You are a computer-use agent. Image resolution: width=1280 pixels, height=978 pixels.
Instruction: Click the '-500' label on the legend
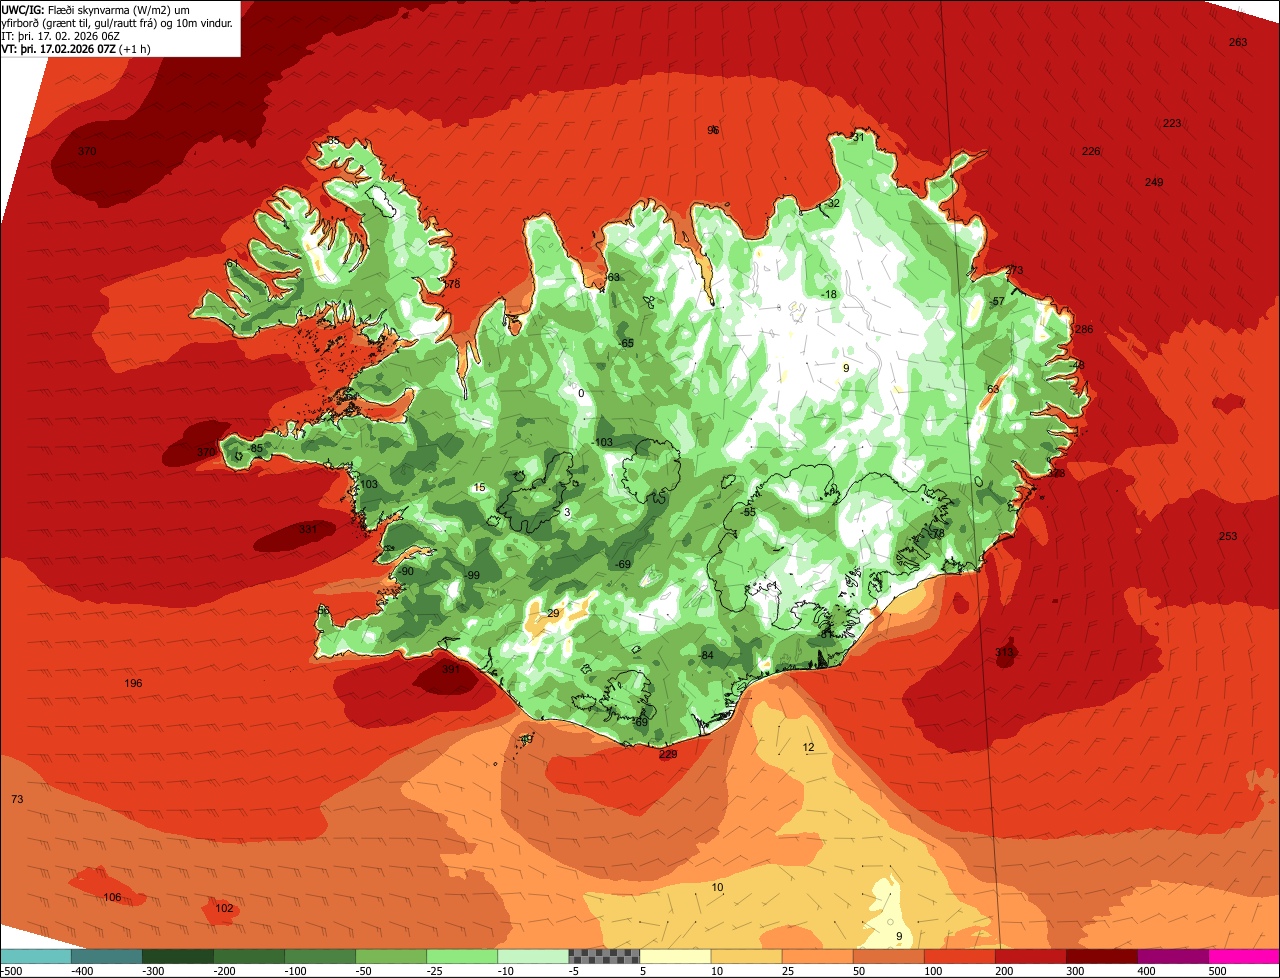coord(11,971)
